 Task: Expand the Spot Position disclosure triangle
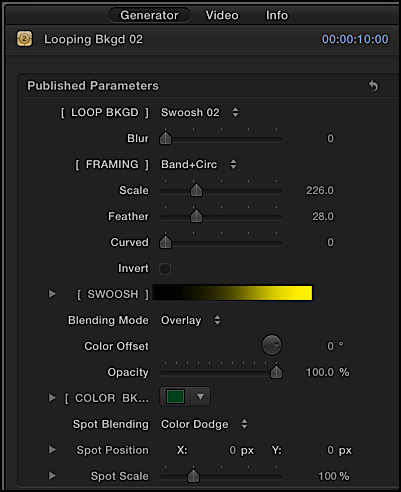52,450
